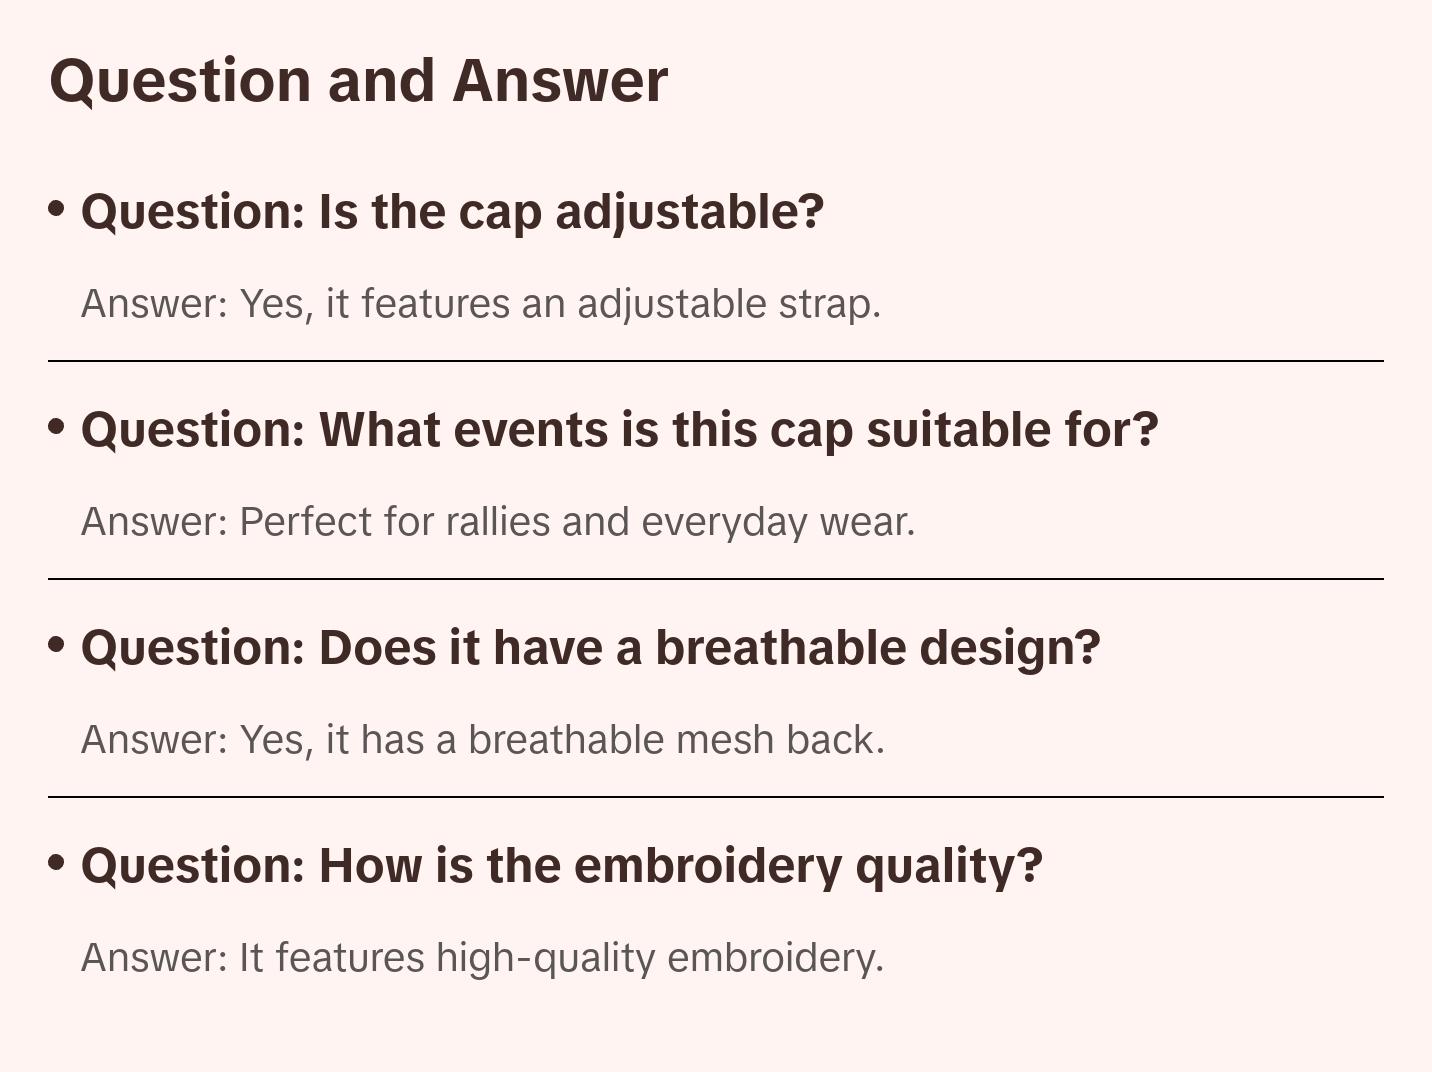Select the 'How is the embroidery quality?' question
The image size is (1432, 1072).
coord(561,866)
